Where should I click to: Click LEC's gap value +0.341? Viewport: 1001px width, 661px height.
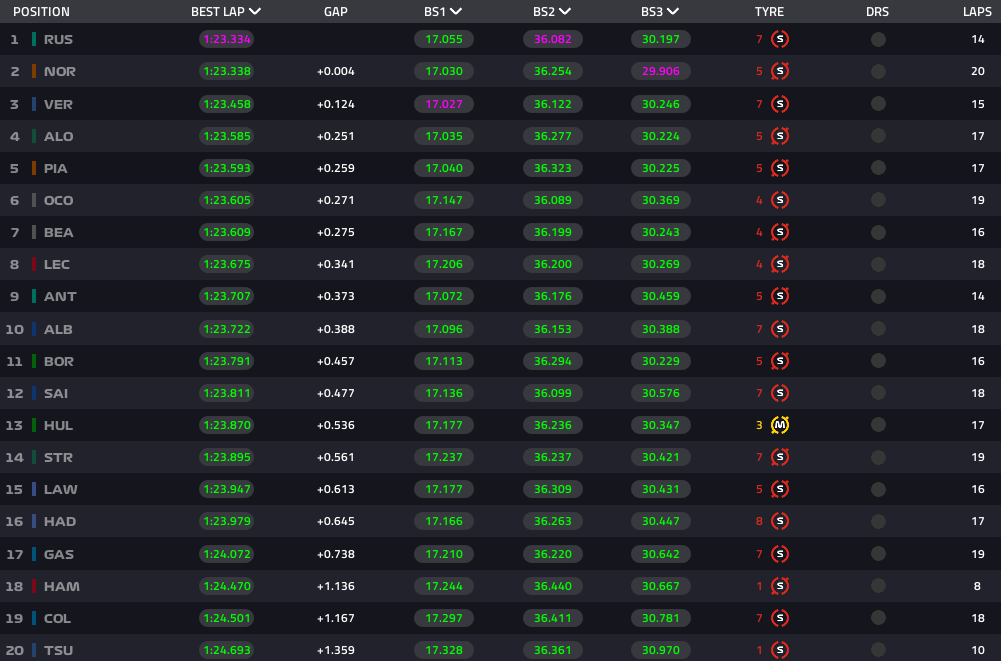pyautogui.click(x=336, y=264)
